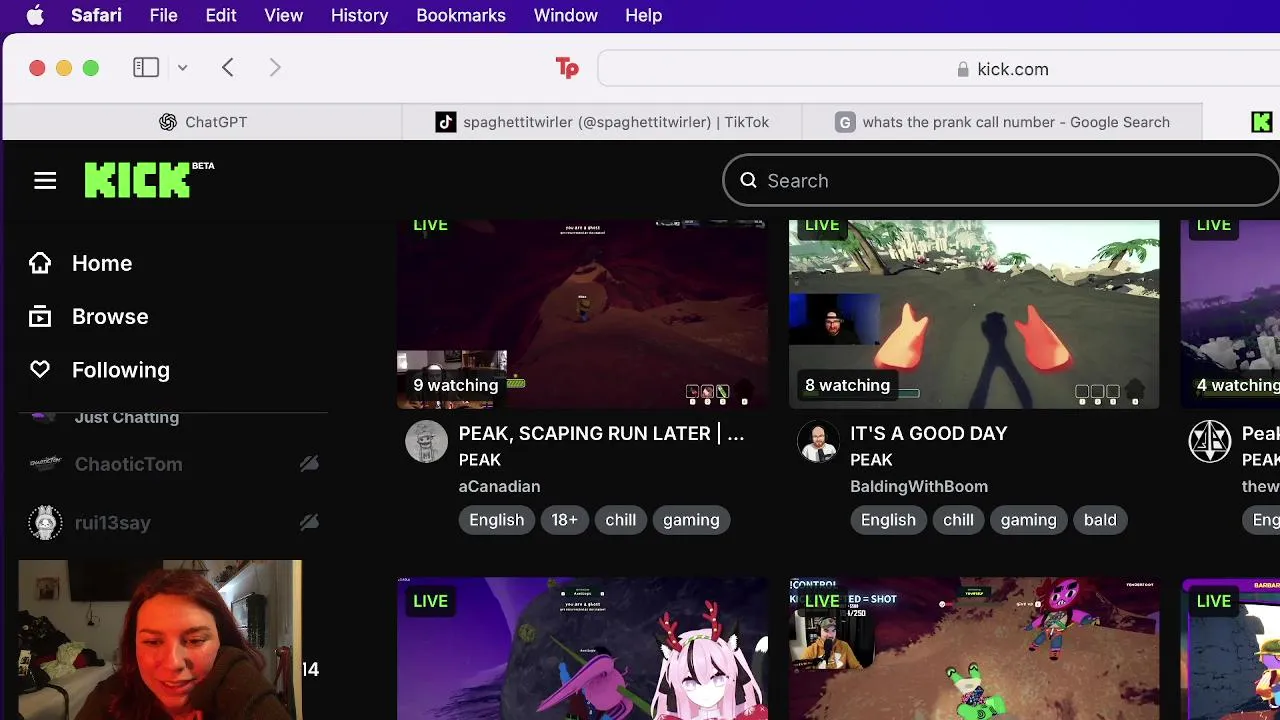The width and height of the screenshot is (1280, 720).
Task: Click the 18+ tag
Action: pos(565,520)
